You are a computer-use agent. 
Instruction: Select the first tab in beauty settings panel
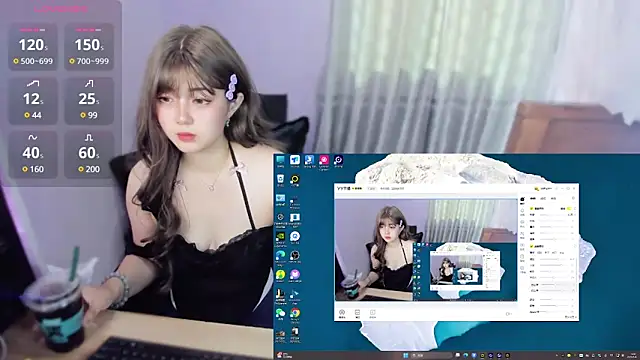click(x=533, y=199)
